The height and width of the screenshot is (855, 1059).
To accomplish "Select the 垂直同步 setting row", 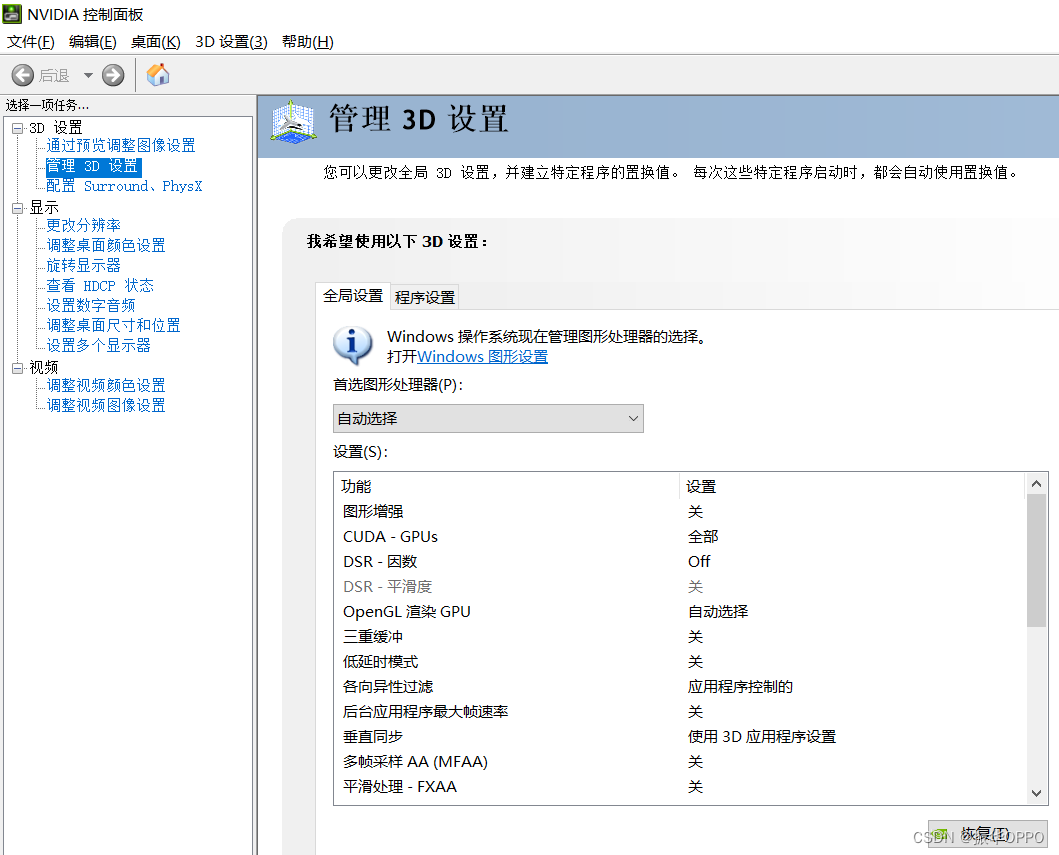I will pyautogui.click(x=679, y=737).
